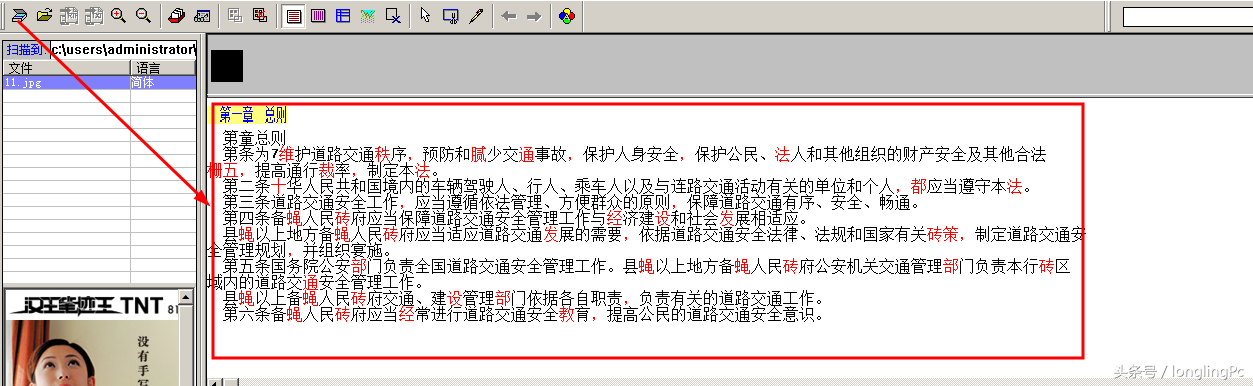This screenshot has height=386, width=1253.
Task: Click the 文件 column header
Action: point(66,68)
